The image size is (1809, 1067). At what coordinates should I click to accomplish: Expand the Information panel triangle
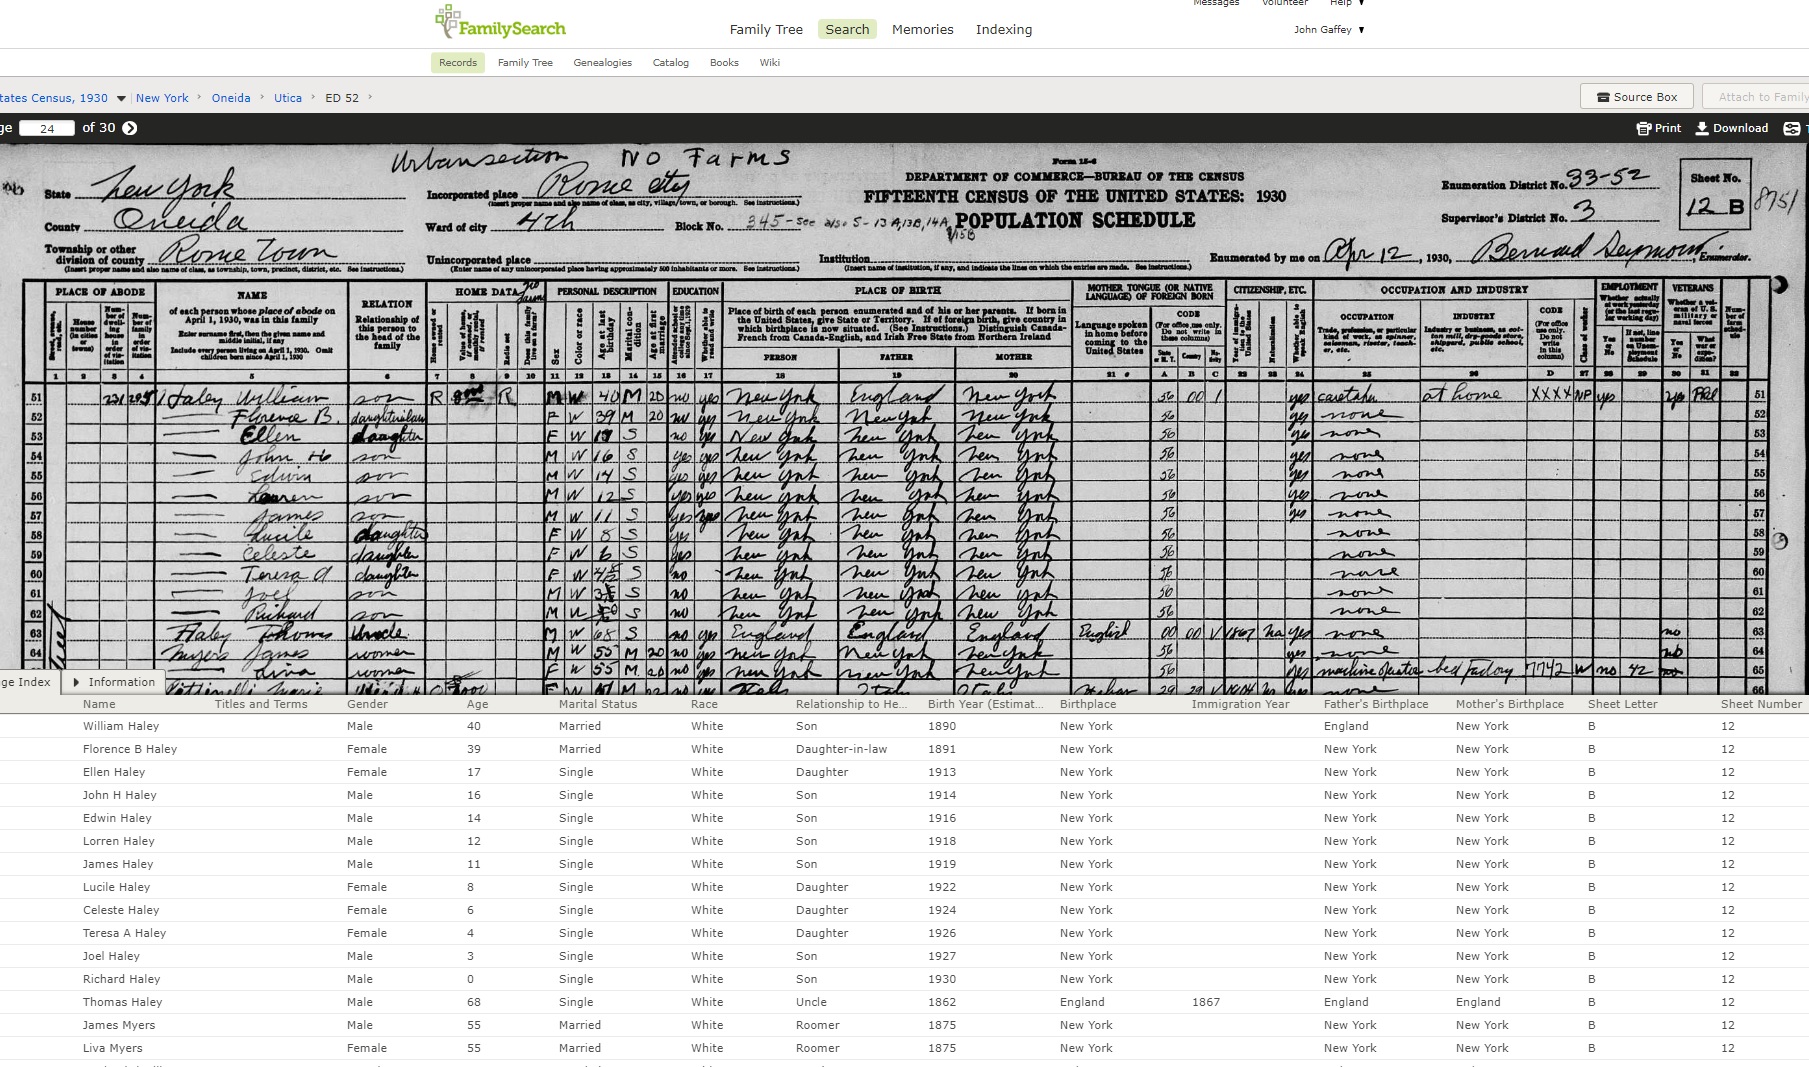(76, 682)
